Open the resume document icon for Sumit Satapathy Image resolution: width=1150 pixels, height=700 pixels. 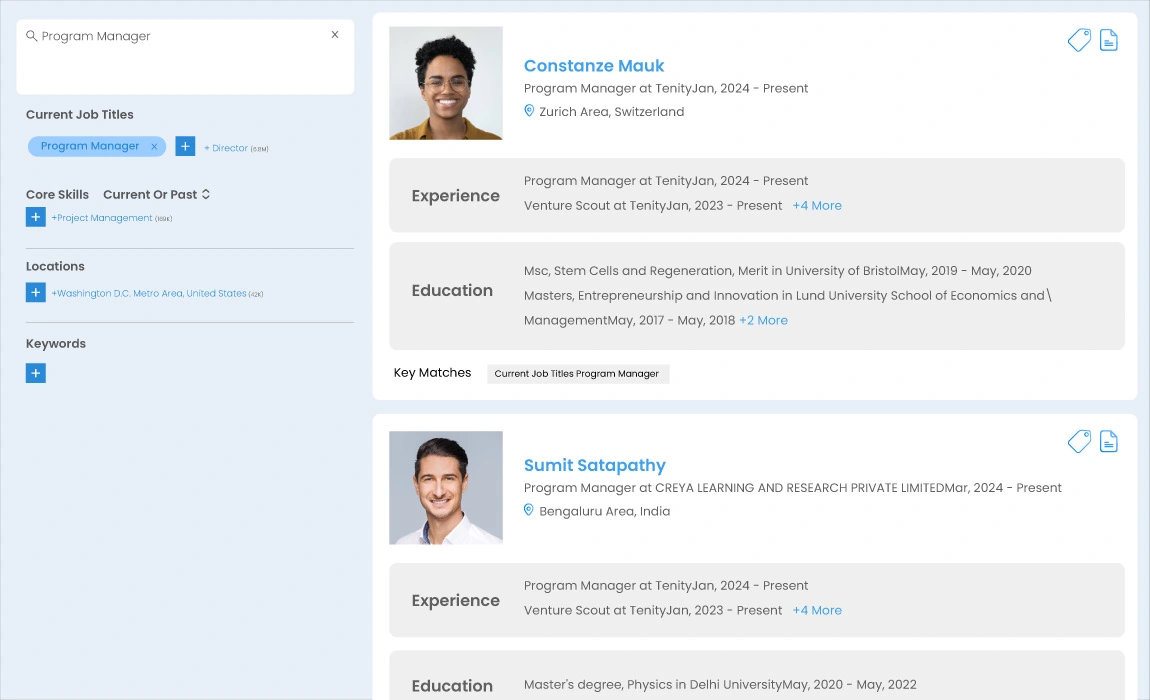(x=1108, y=440)
